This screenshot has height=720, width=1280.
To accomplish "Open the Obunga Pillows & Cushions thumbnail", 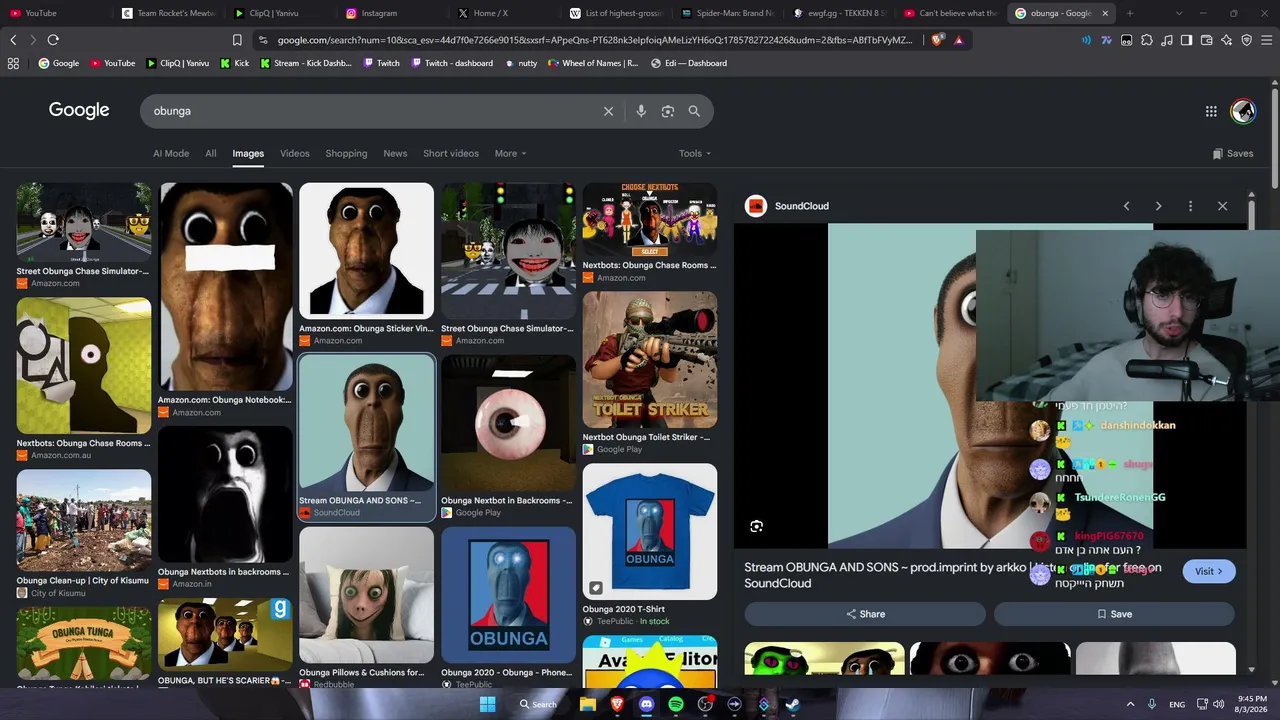I will point(366,596).
